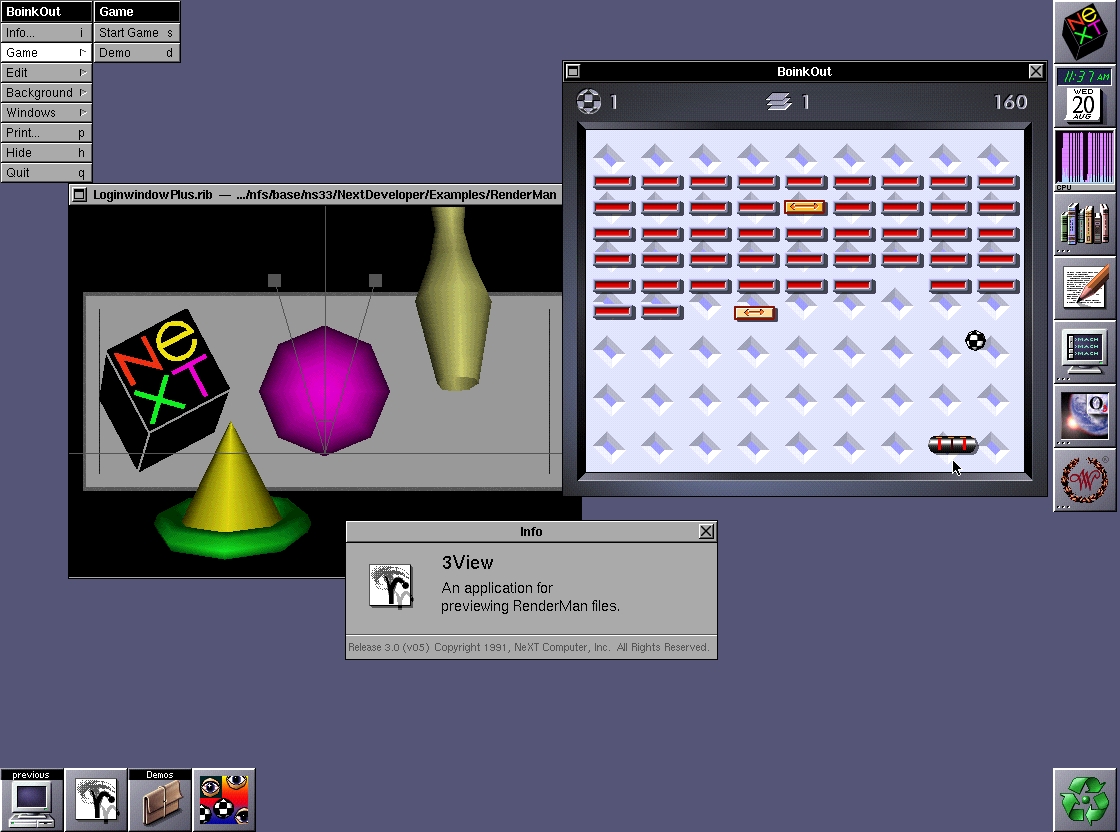1120x832 pixels.
Task: Choose Hide from the BoinkOut menu
Action: coord(46,153)
